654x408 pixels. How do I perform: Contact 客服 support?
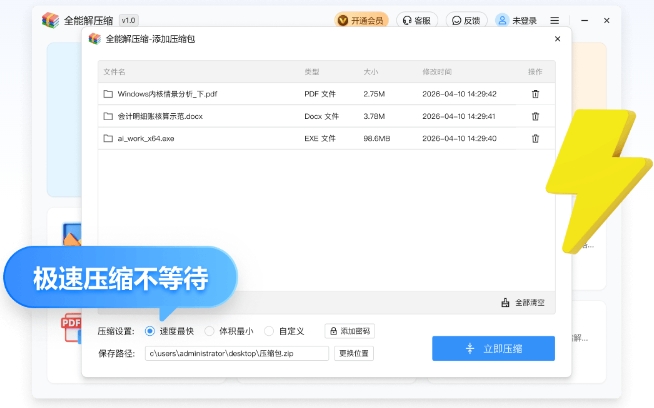[x=417, y=20]
